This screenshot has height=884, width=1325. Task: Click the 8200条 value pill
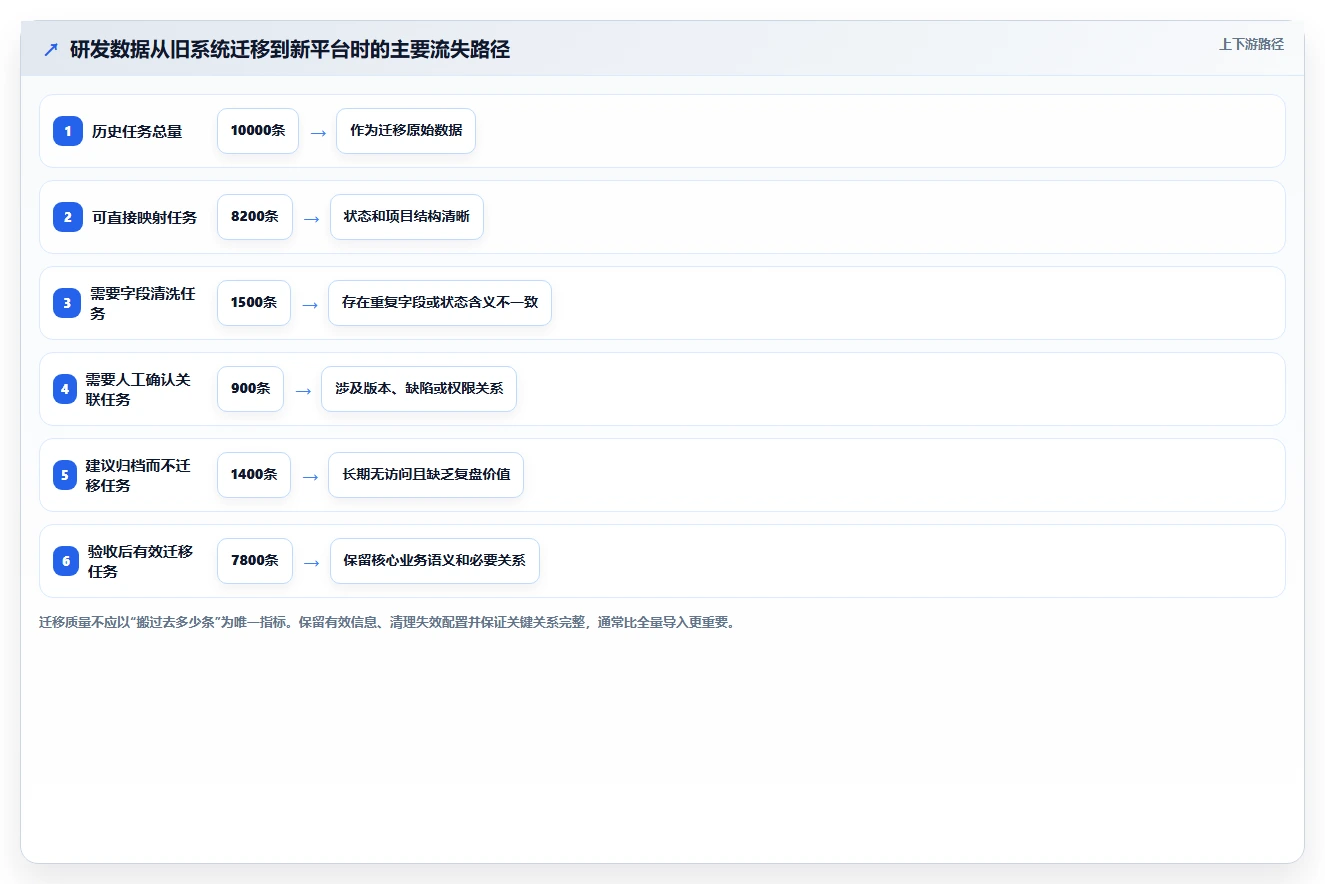pyautogui.click(x=255, y=217)
